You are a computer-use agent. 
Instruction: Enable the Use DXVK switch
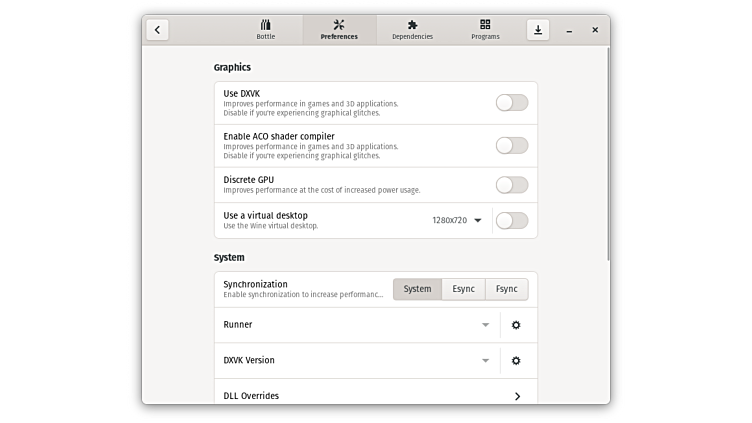click(511, 102)
